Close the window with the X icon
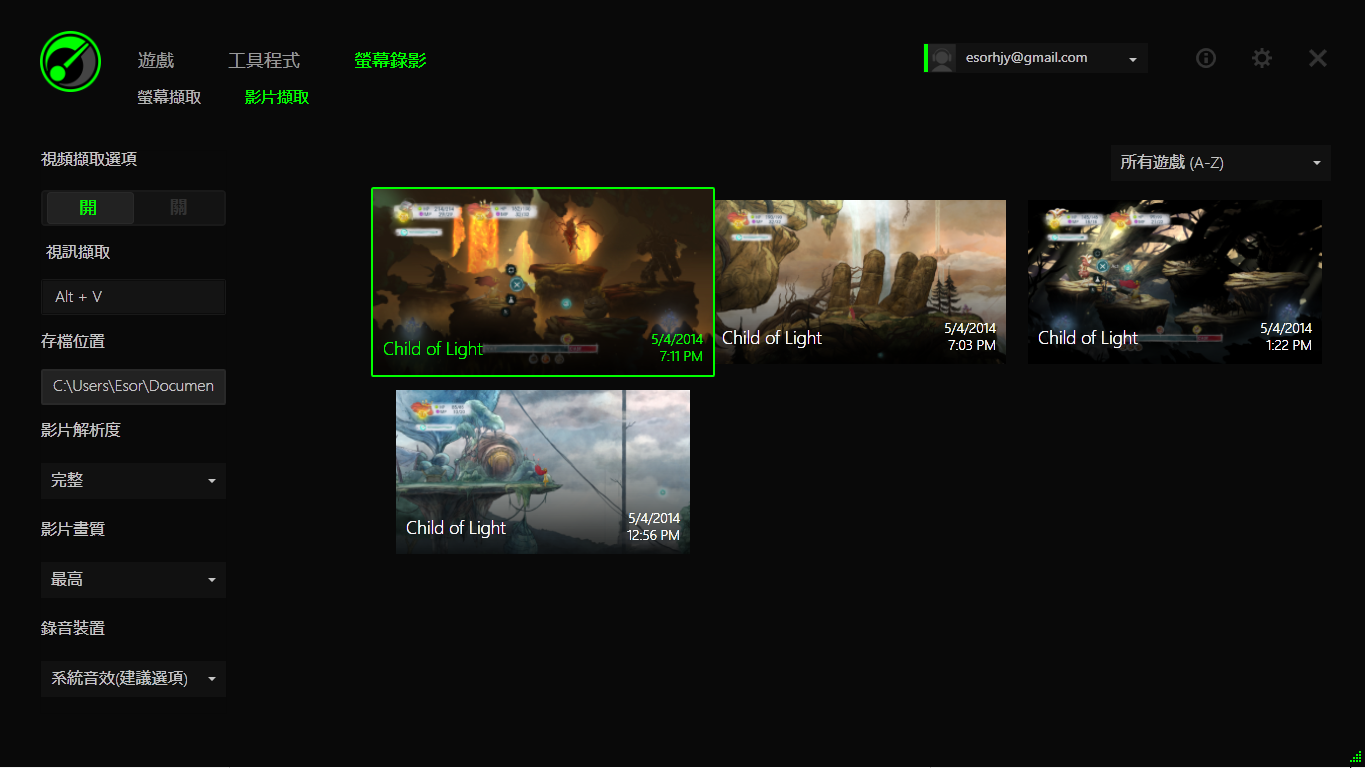Image resolution: width=1365 pixels, height=768 pixels. pos(1318,58)
